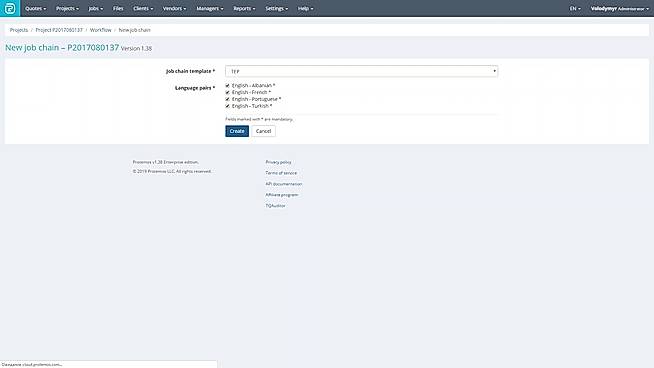Image resolution: width=654 pixels, height=368 pixels.
Task: Expand the Quotes menu
Action: (x=35, y=8)
